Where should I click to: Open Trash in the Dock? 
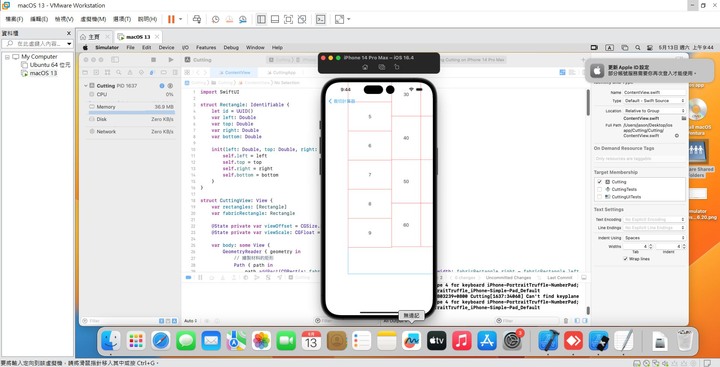[x=685, y=341]
